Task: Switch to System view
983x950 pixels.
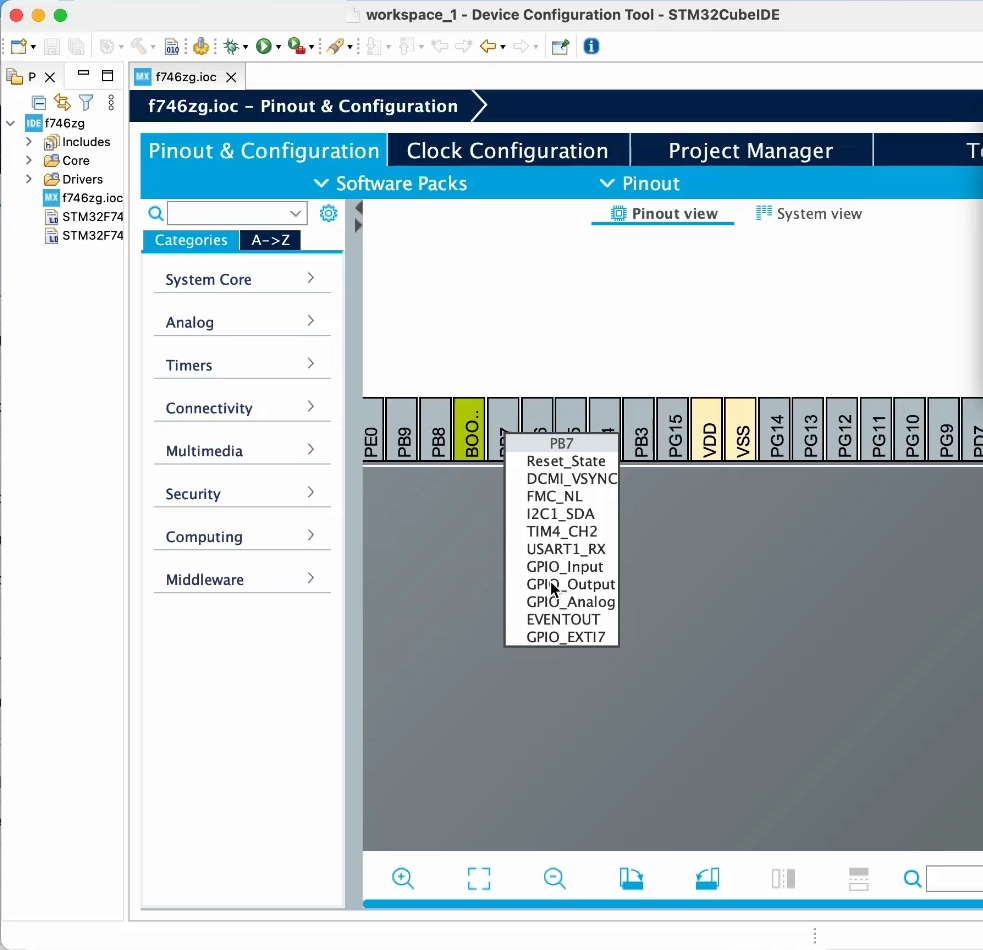Action: pos(808,214)
